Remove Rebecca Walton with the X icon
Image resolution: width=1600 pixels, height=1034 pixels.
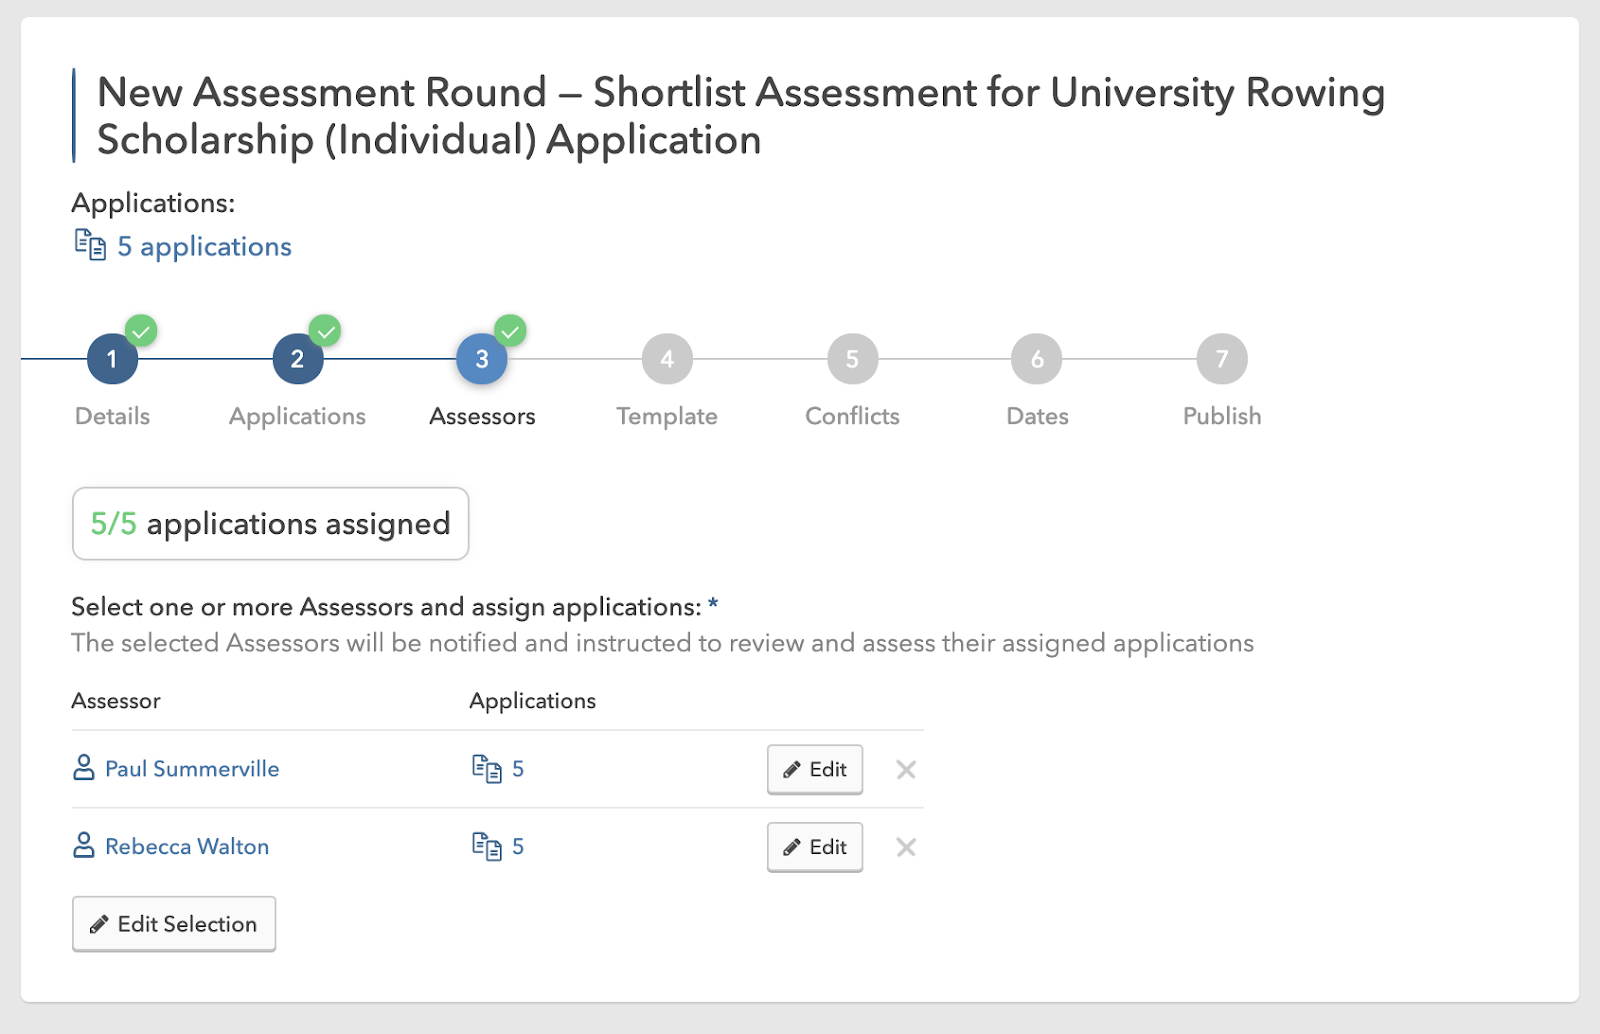click(906, 848)
